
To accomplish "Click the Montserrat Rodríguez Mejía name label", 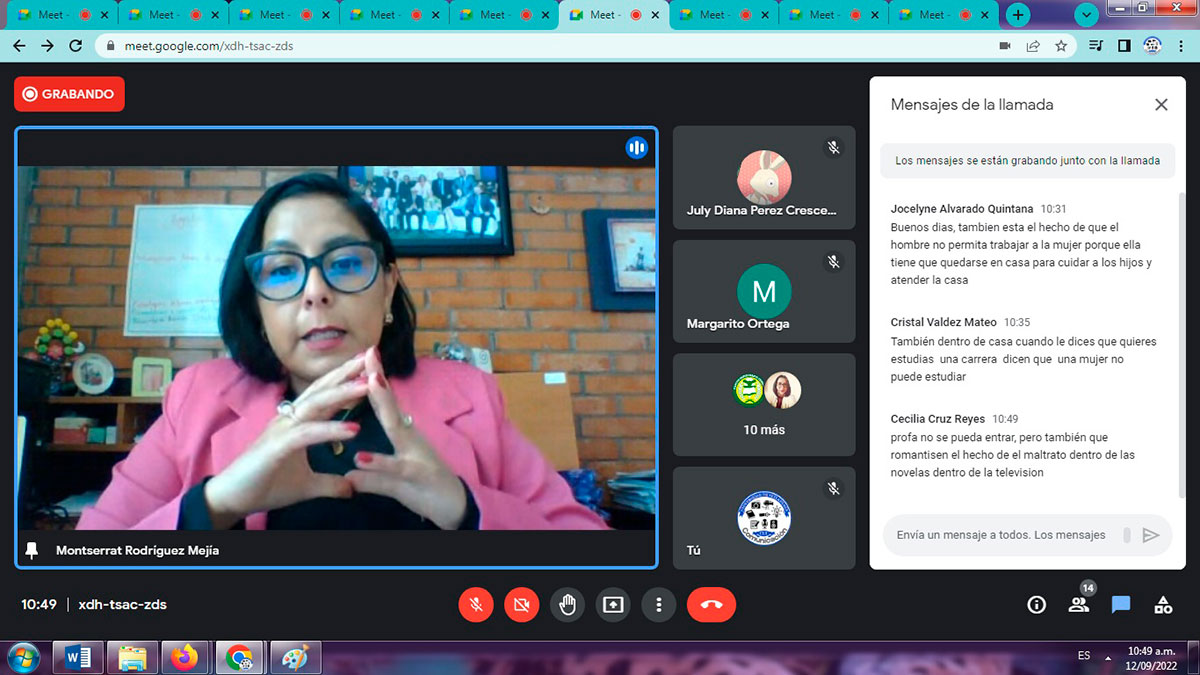I will click(137, 551).
